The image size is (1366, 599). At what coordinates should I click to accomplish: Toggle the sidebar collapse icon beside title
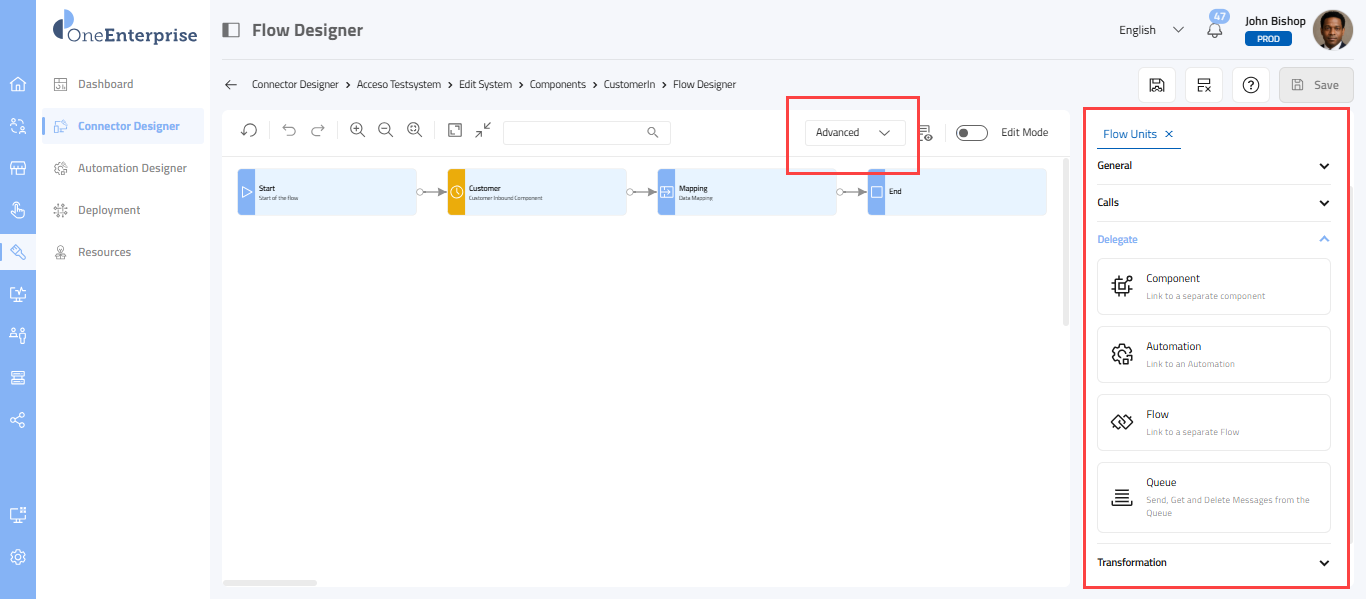tap(231, 30)
